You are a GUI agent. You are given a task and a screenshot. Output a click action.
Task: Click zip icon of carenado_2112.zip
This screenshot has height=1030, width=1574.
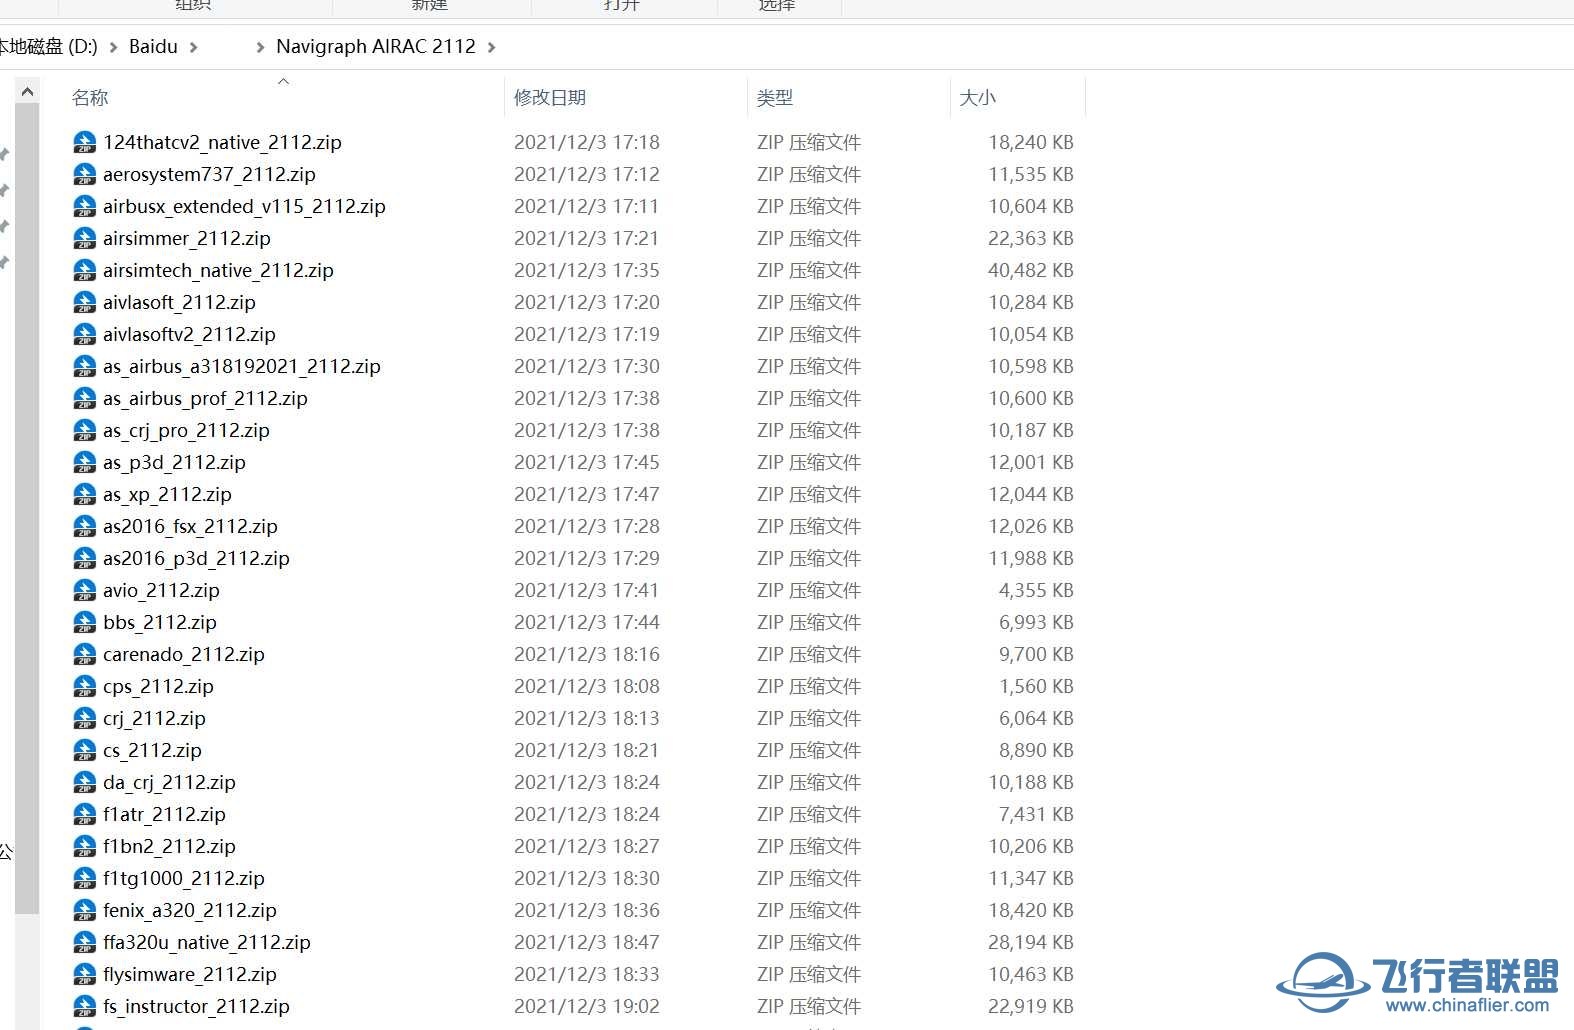pyautogui.click(x=85, y=654)
